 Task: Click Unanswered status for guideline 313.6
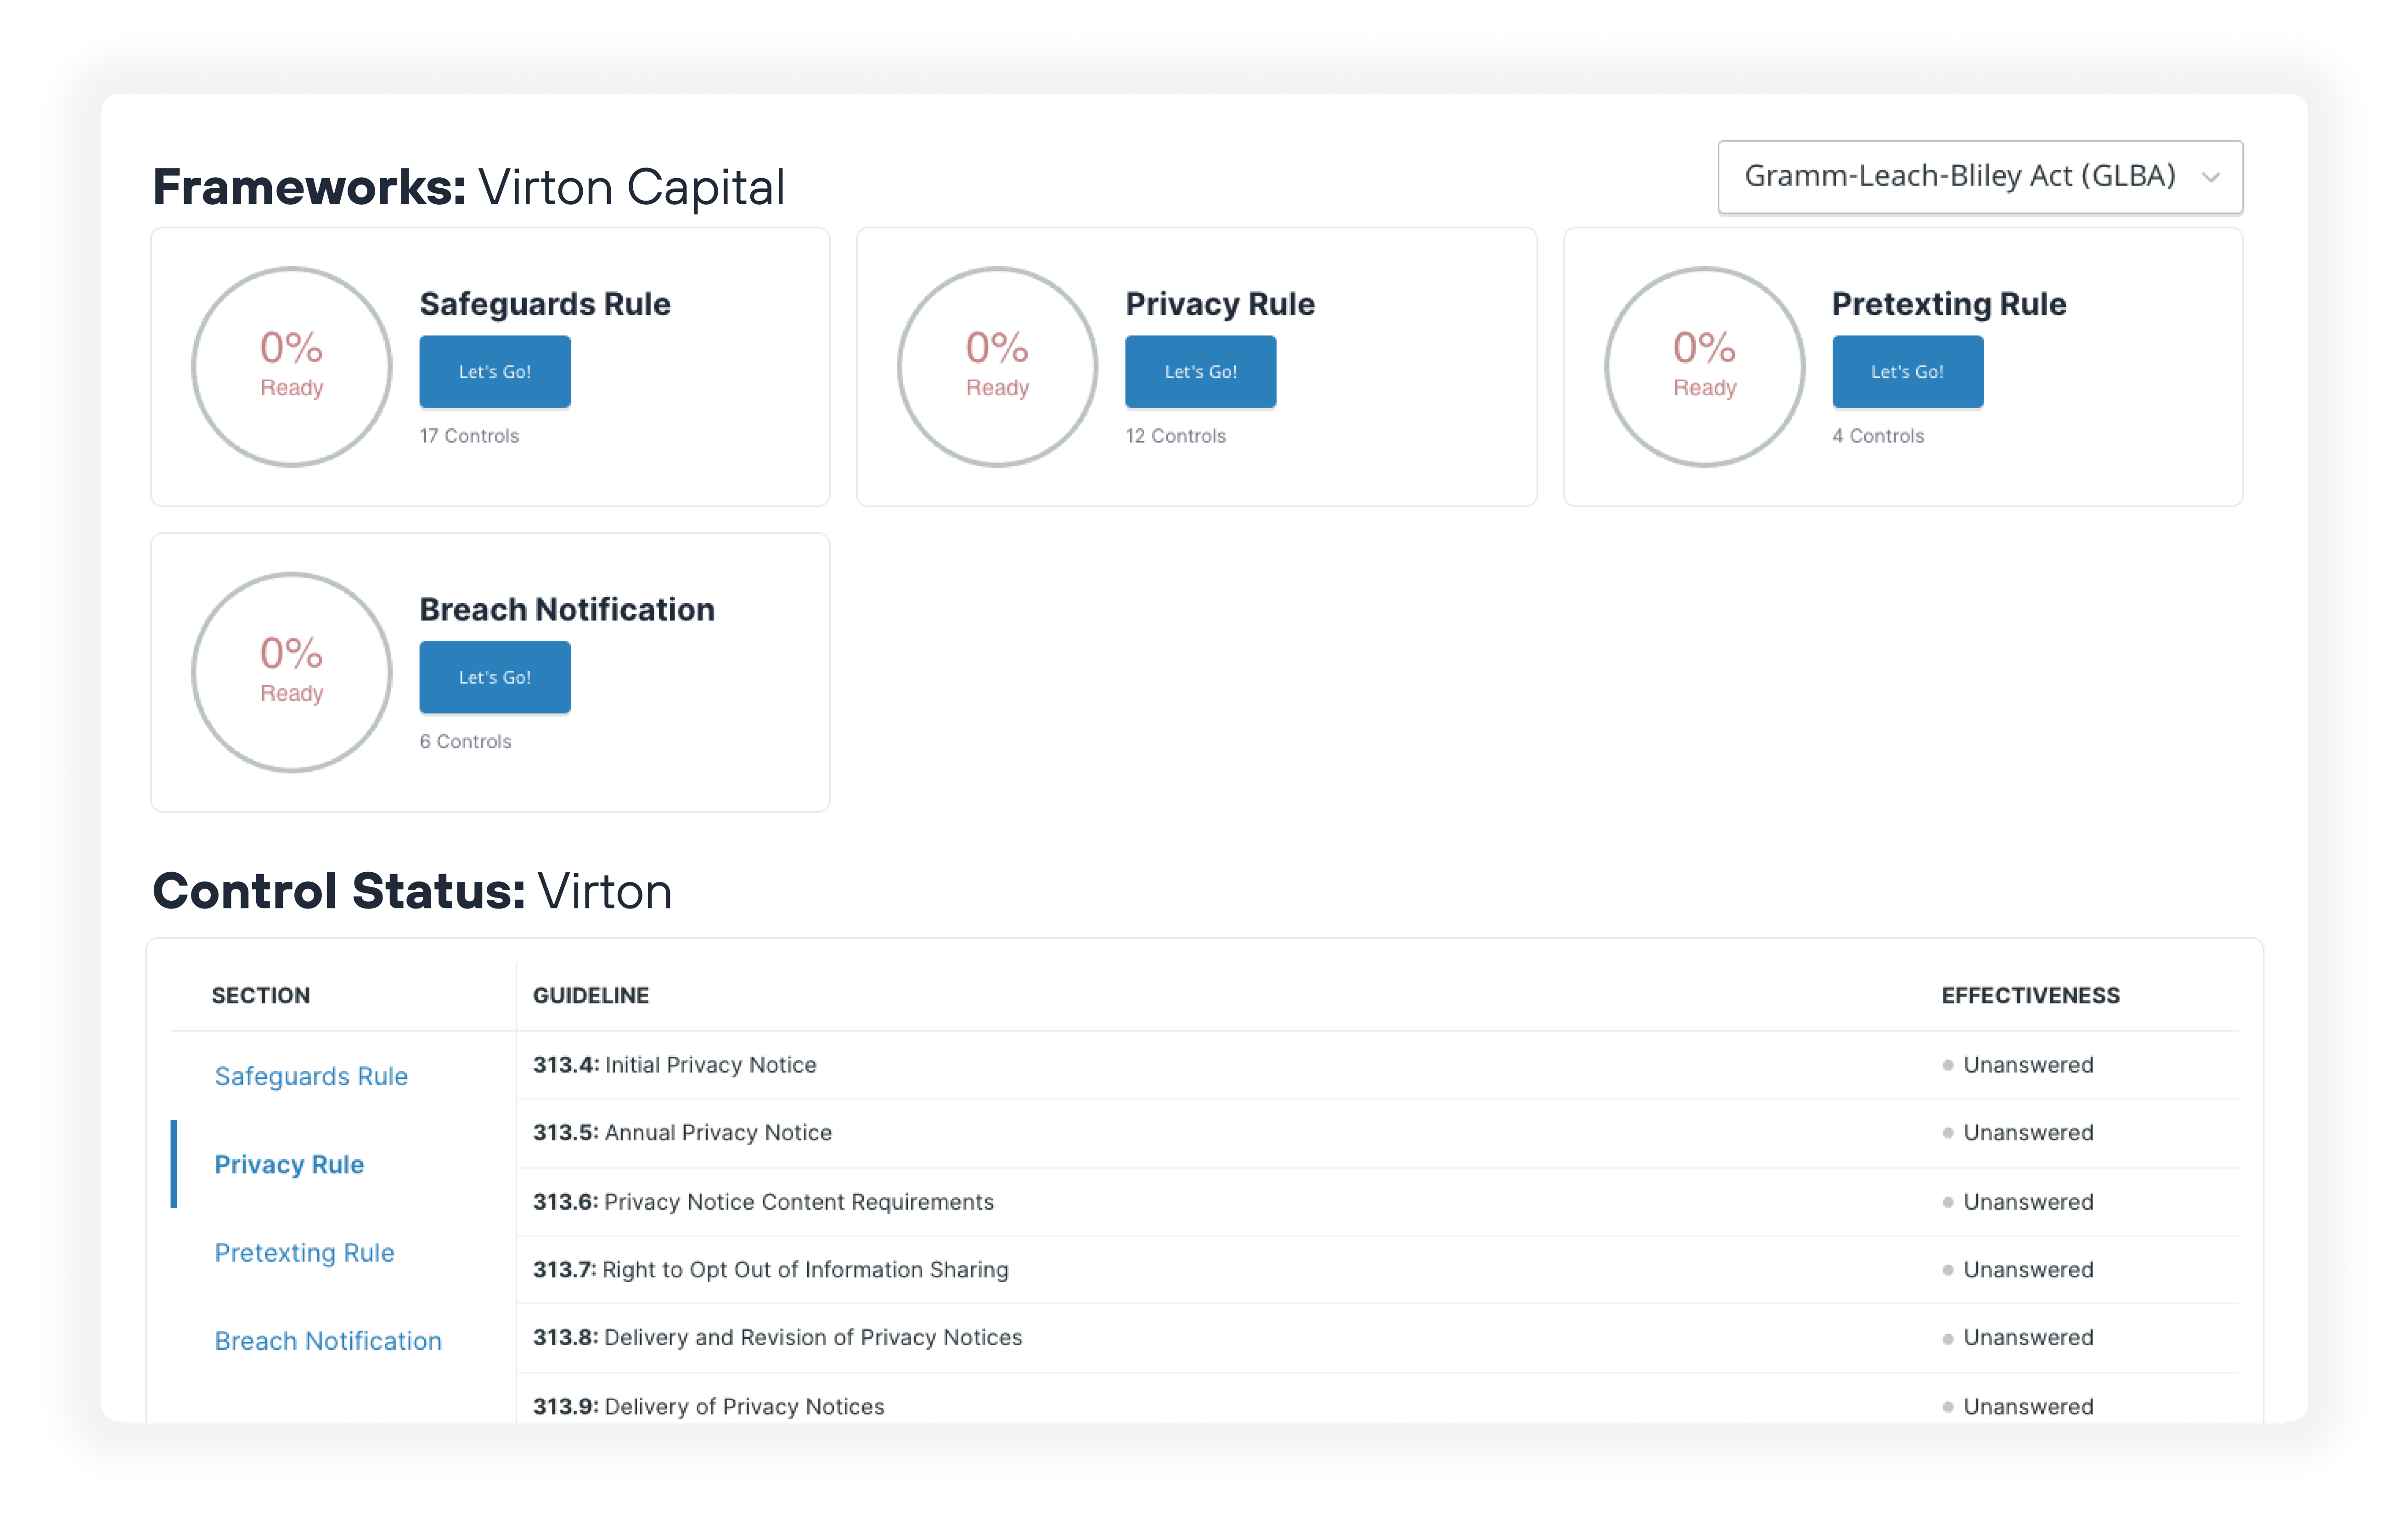2018,1202
